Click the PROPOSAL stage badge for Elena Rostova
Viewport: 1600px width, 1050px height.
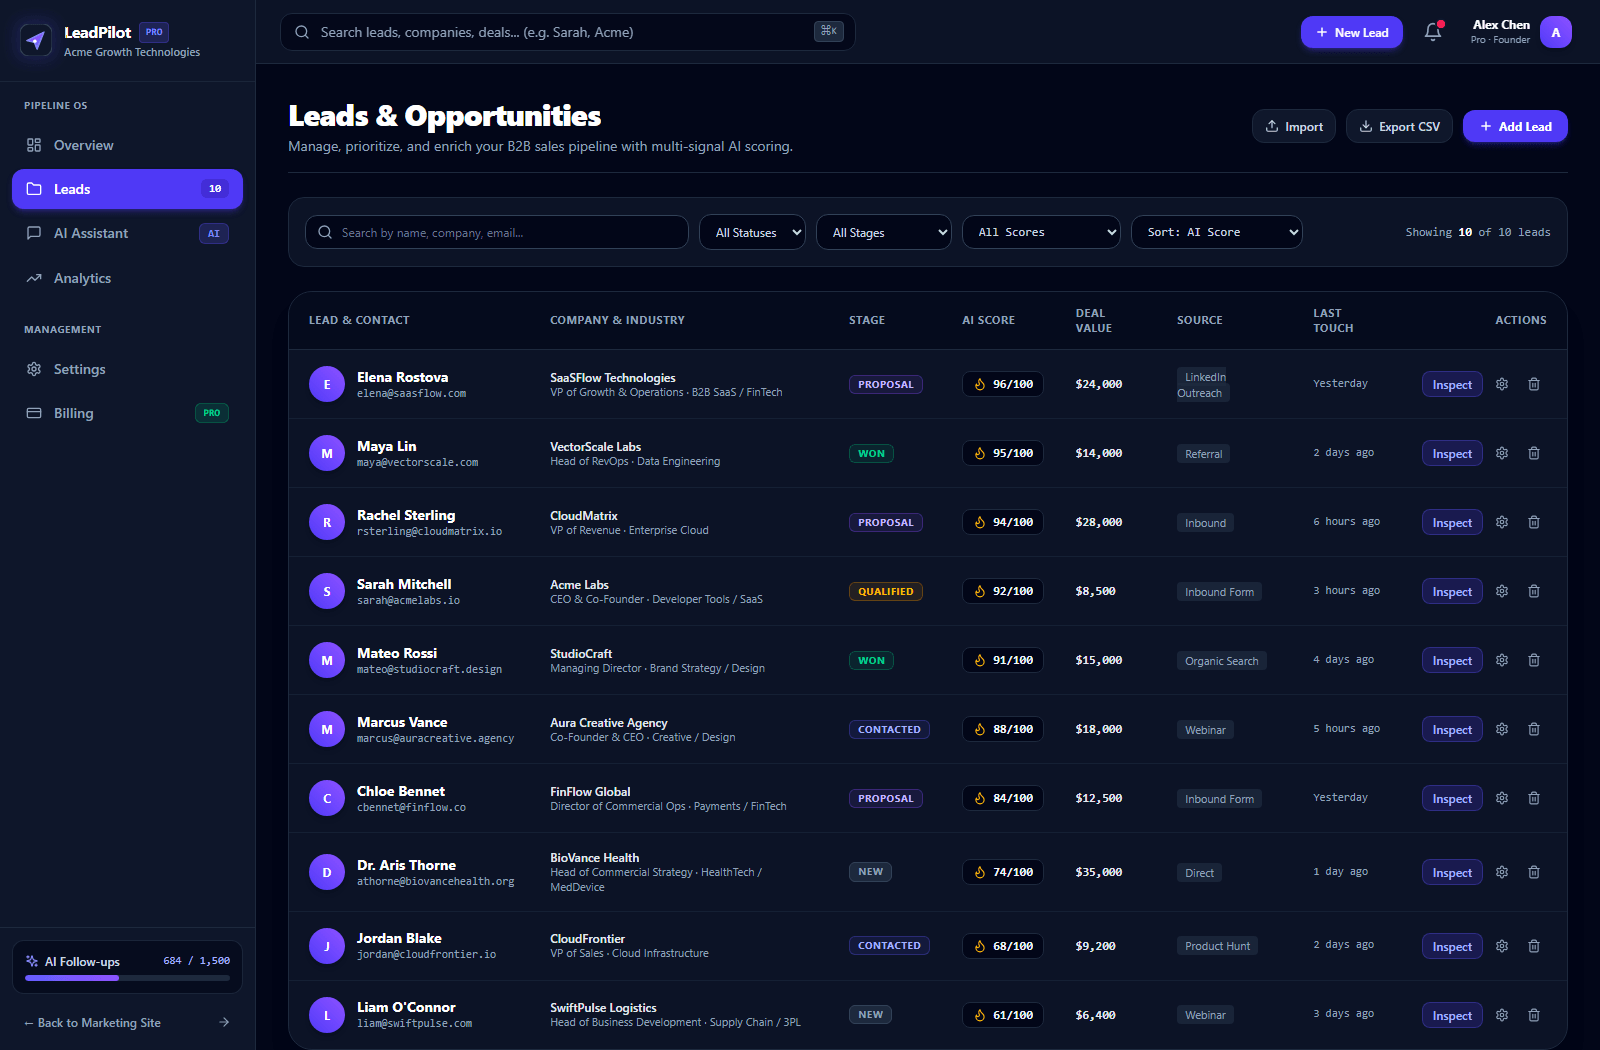pos(886,384)
